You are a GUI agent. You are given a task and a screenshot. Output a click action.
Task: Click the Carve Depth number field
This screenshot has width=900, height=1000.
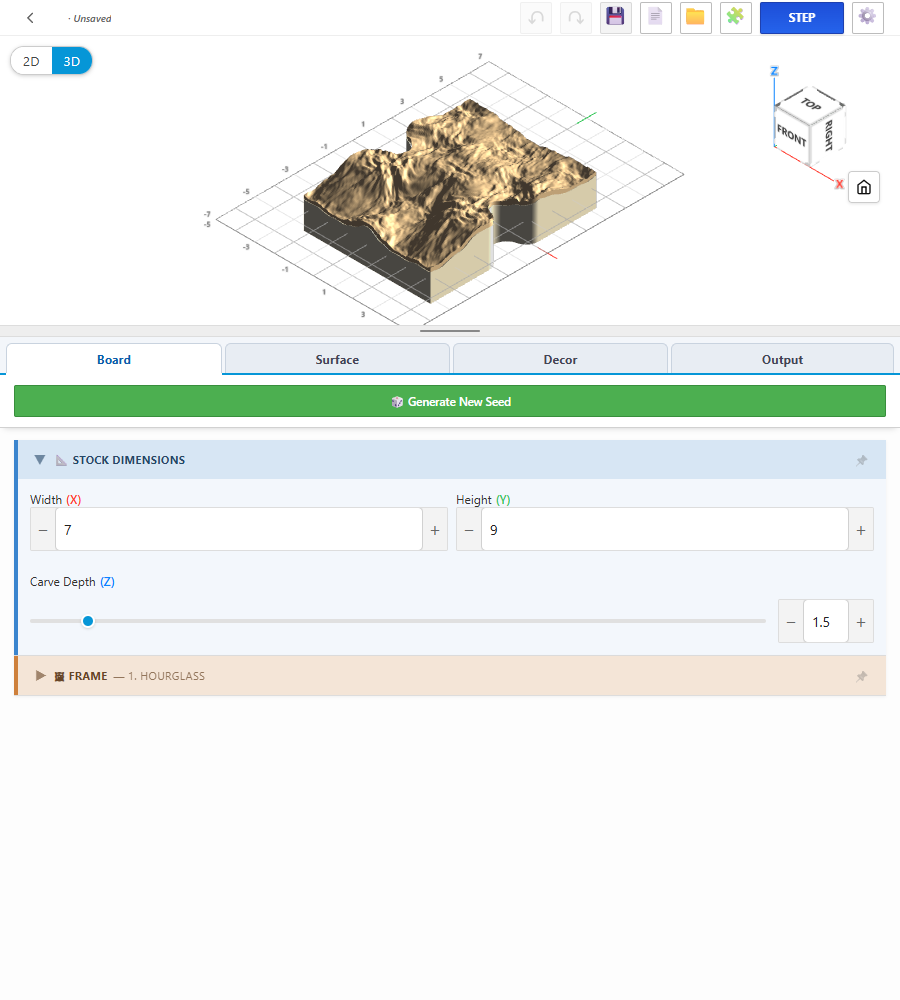coord(826,622)
